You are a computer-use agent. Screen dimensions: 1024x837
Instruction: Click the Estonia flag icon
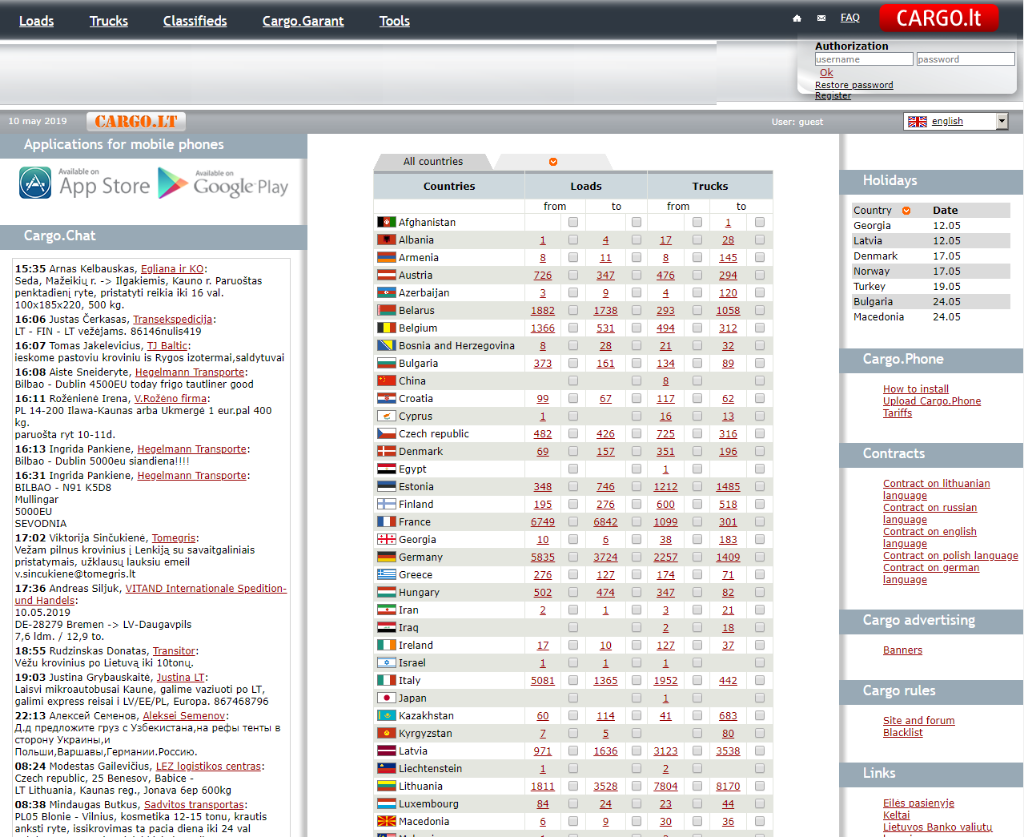click(387, 486)
